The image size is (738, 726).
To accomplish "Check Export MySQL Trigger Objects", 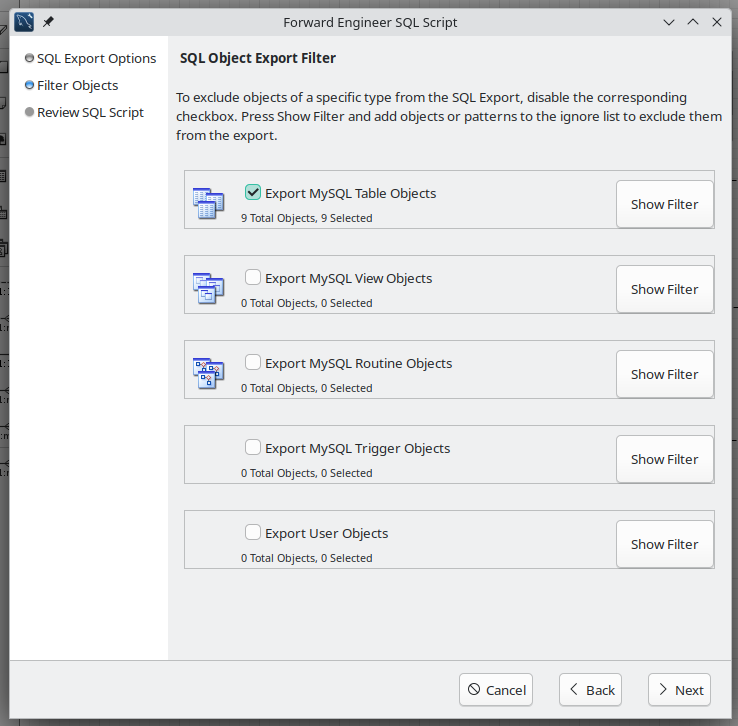I will [253, 448].
